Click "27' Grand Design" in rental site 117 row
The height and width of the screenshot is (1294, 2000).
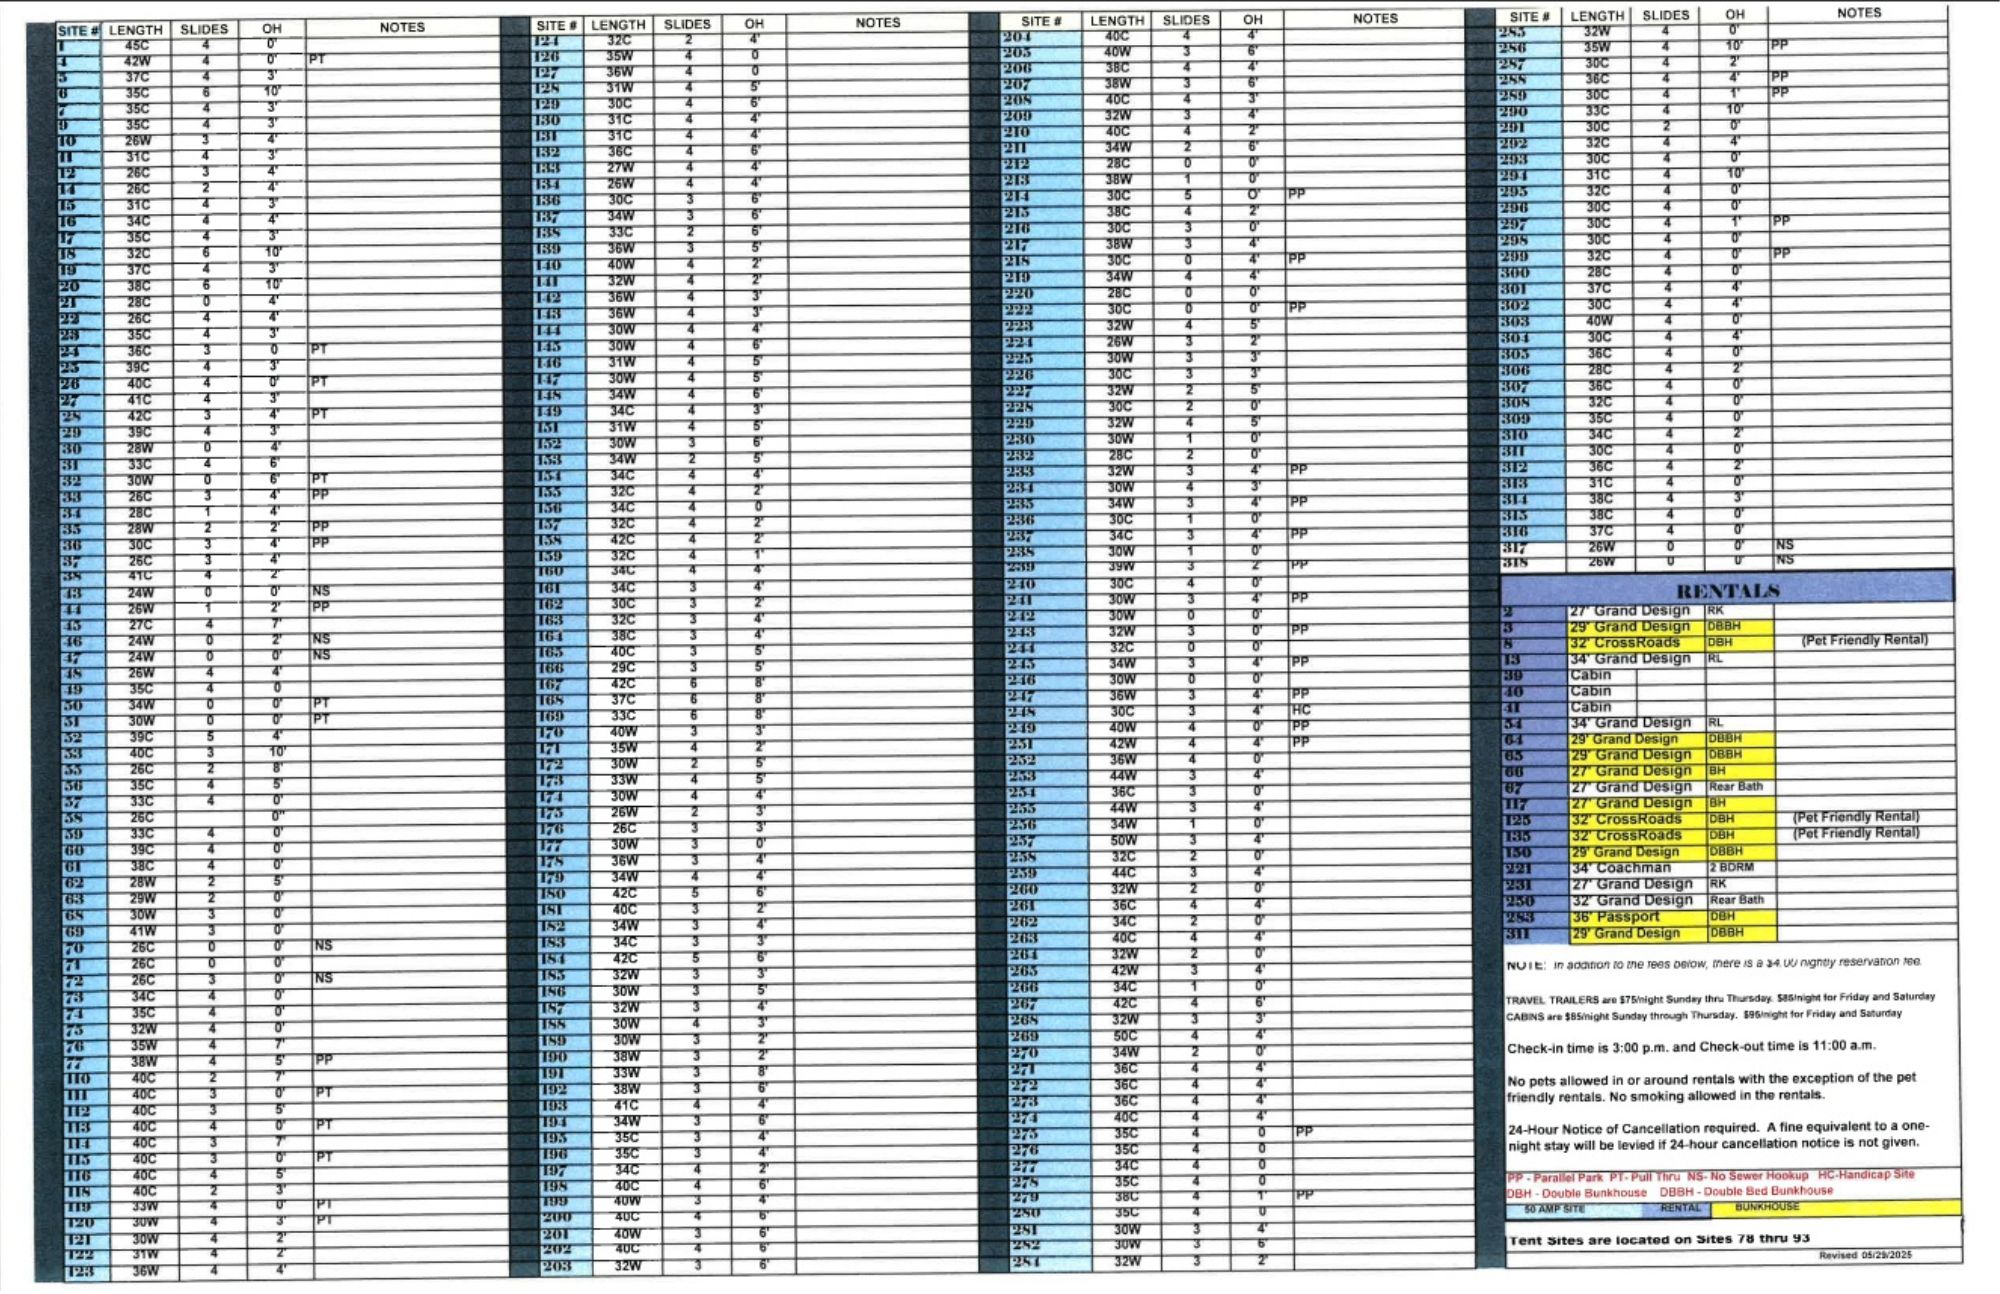(x=1631, y=803)
